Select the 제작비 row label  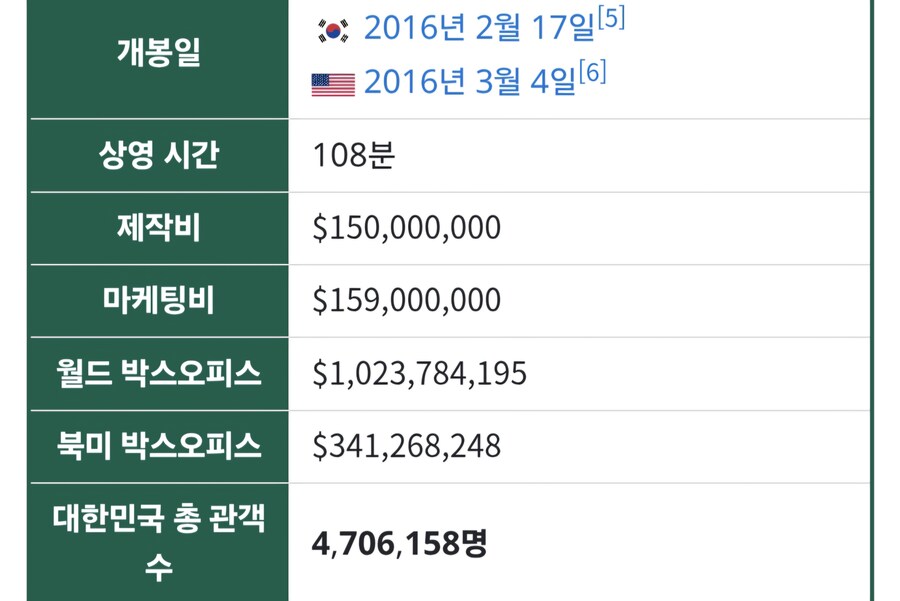pyautogui.click(x=159, y=228)
